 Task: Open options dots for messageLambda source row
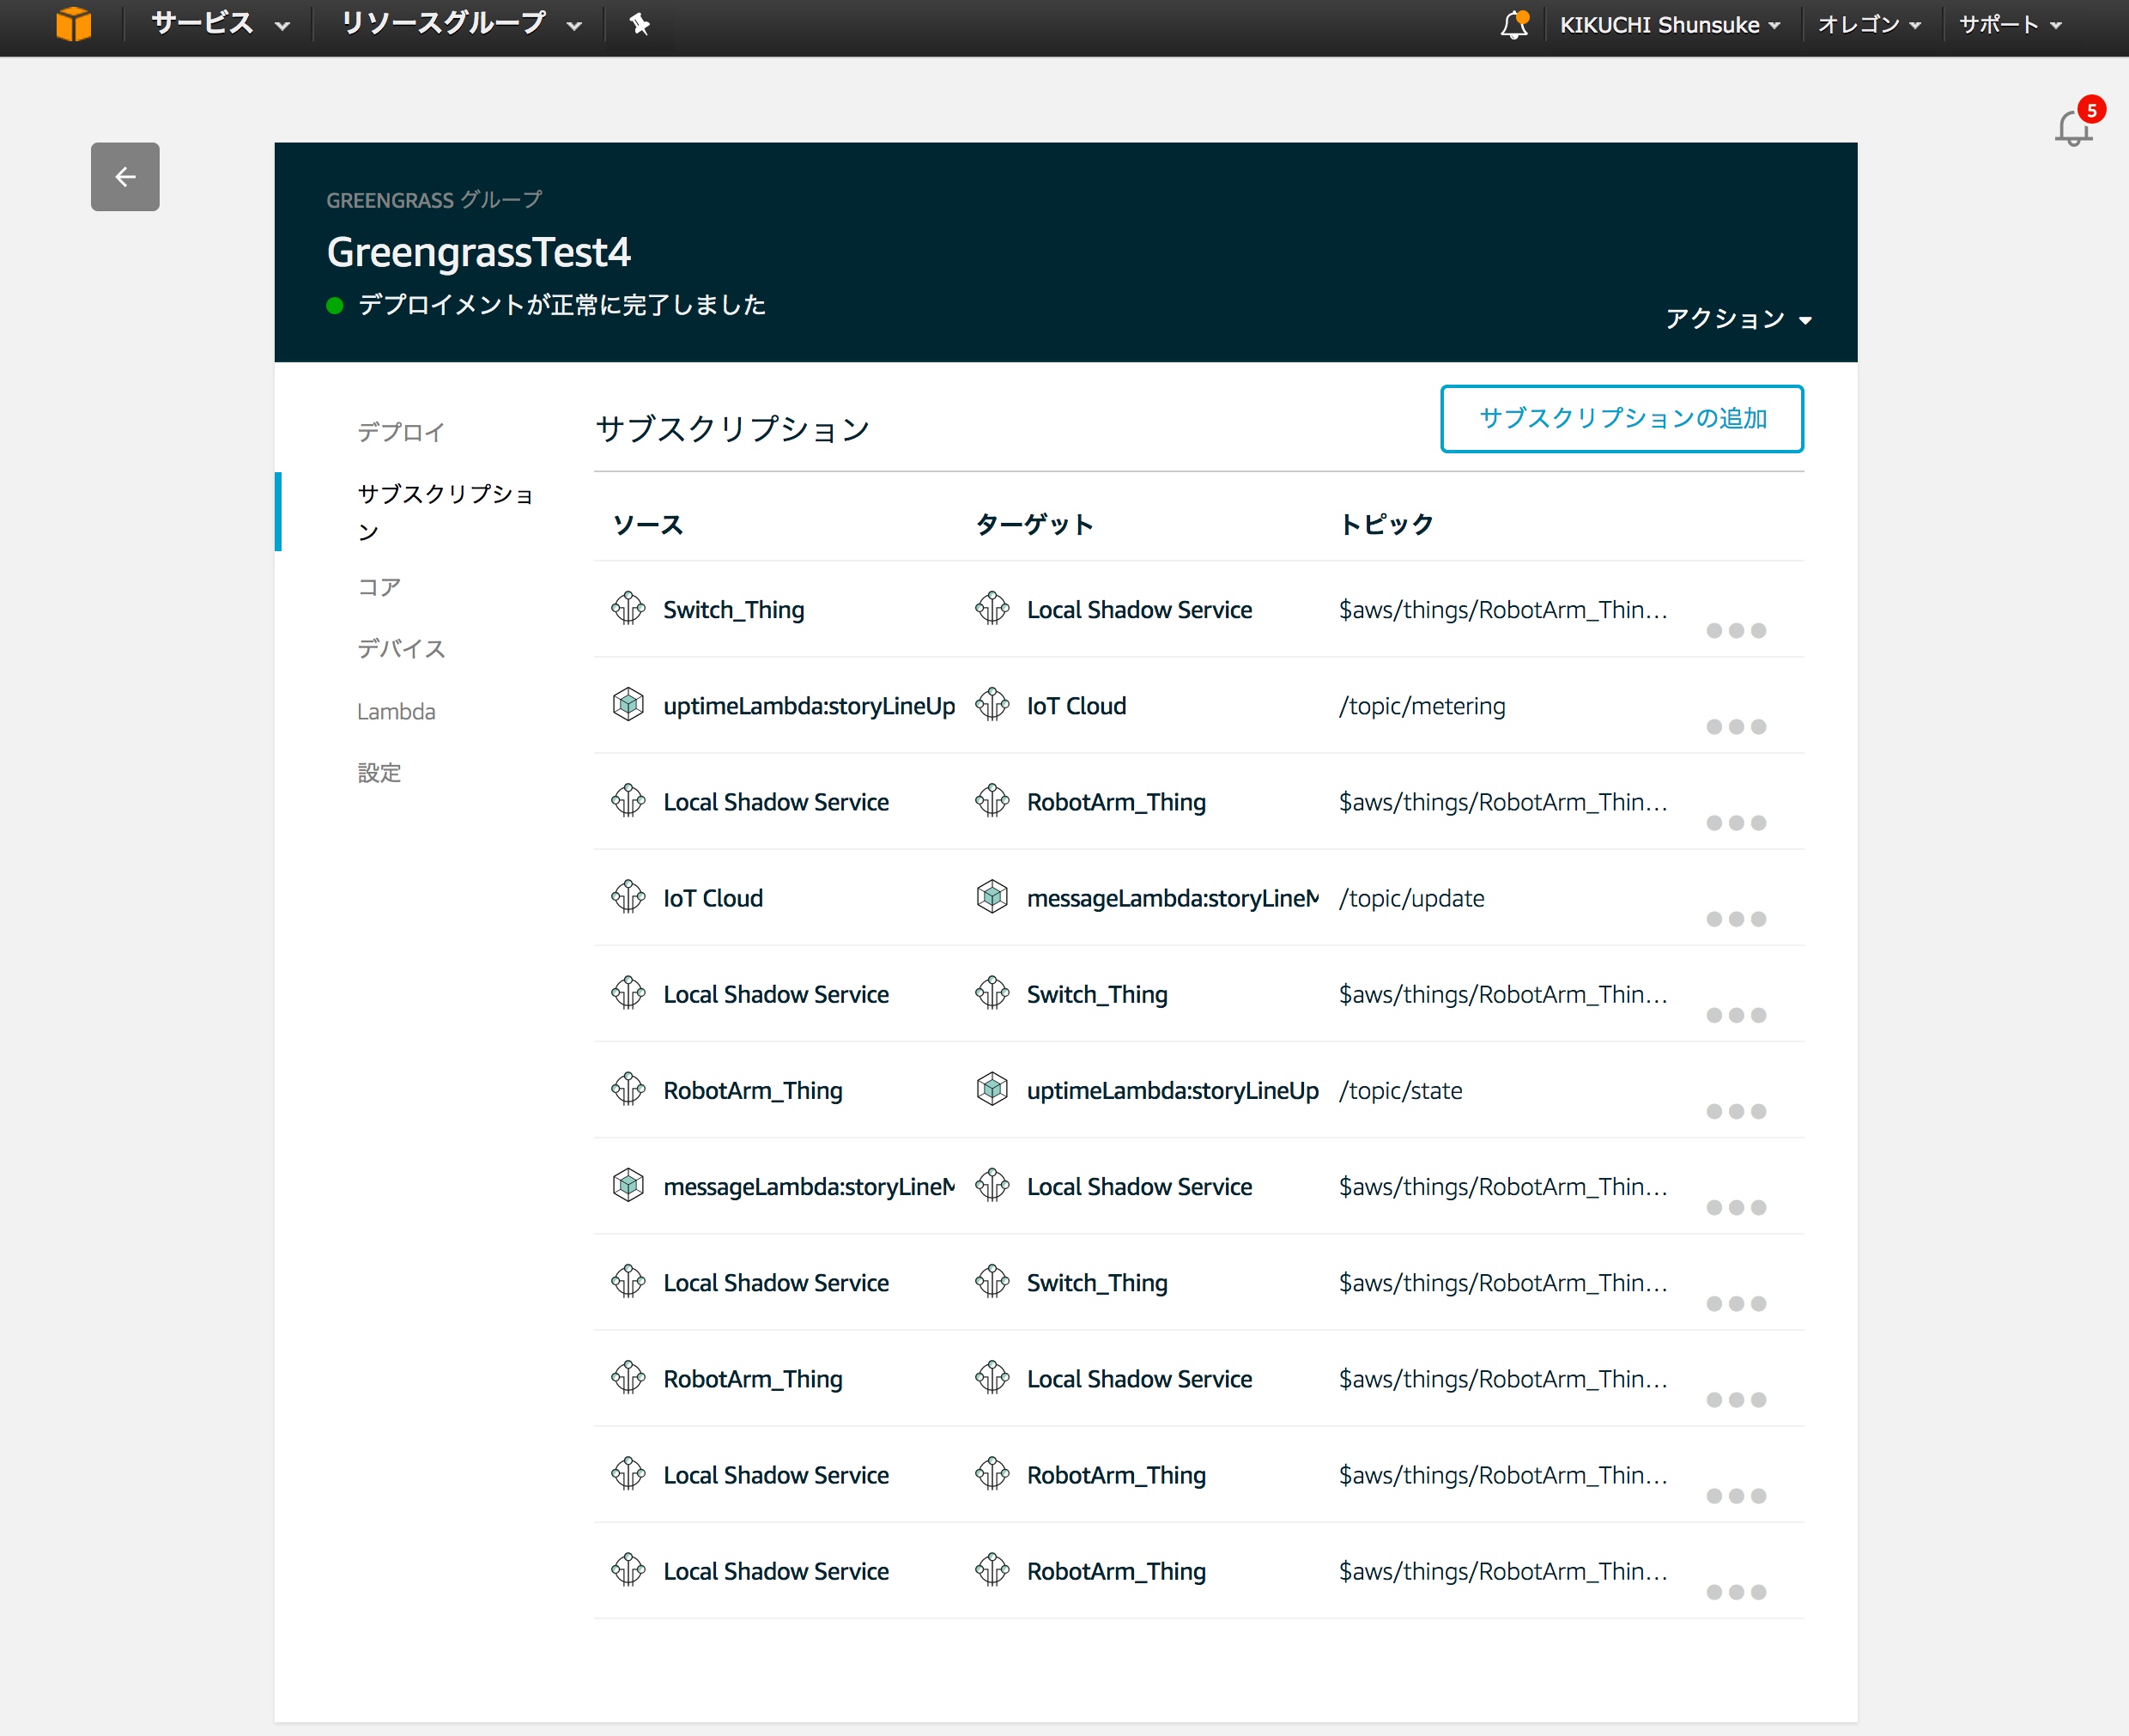(x=1736, y=1208)
